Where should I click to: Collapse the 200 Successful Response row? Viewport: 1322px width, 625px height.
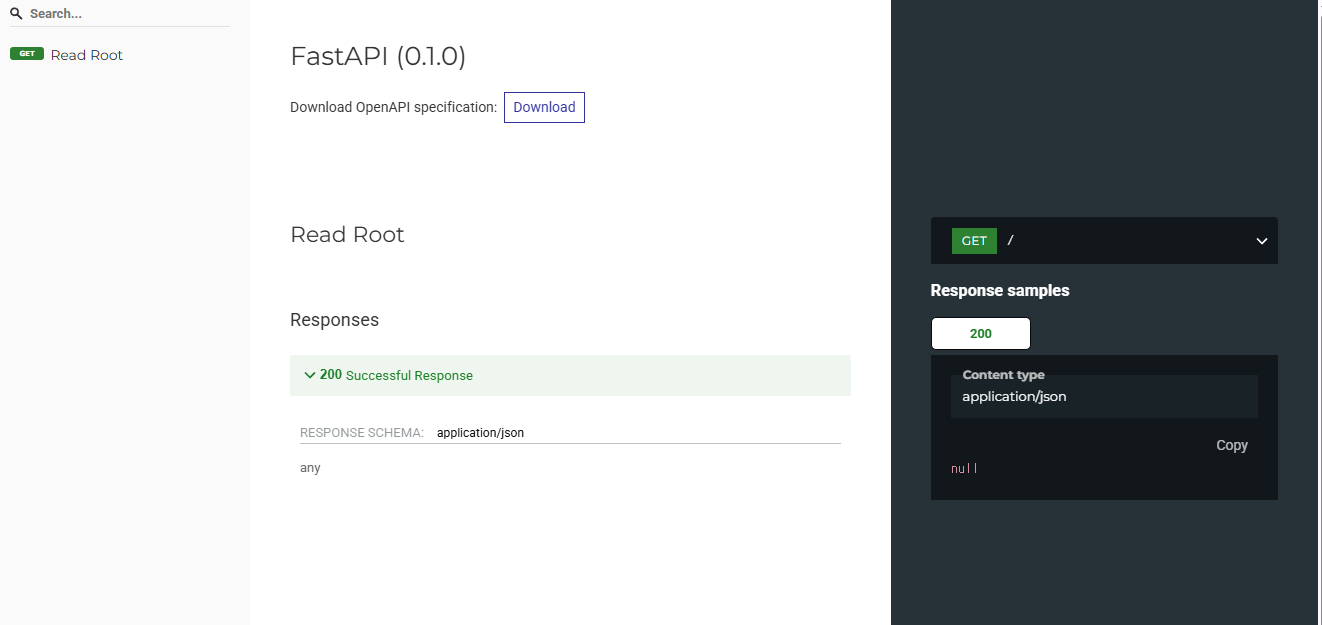[570, 375]
